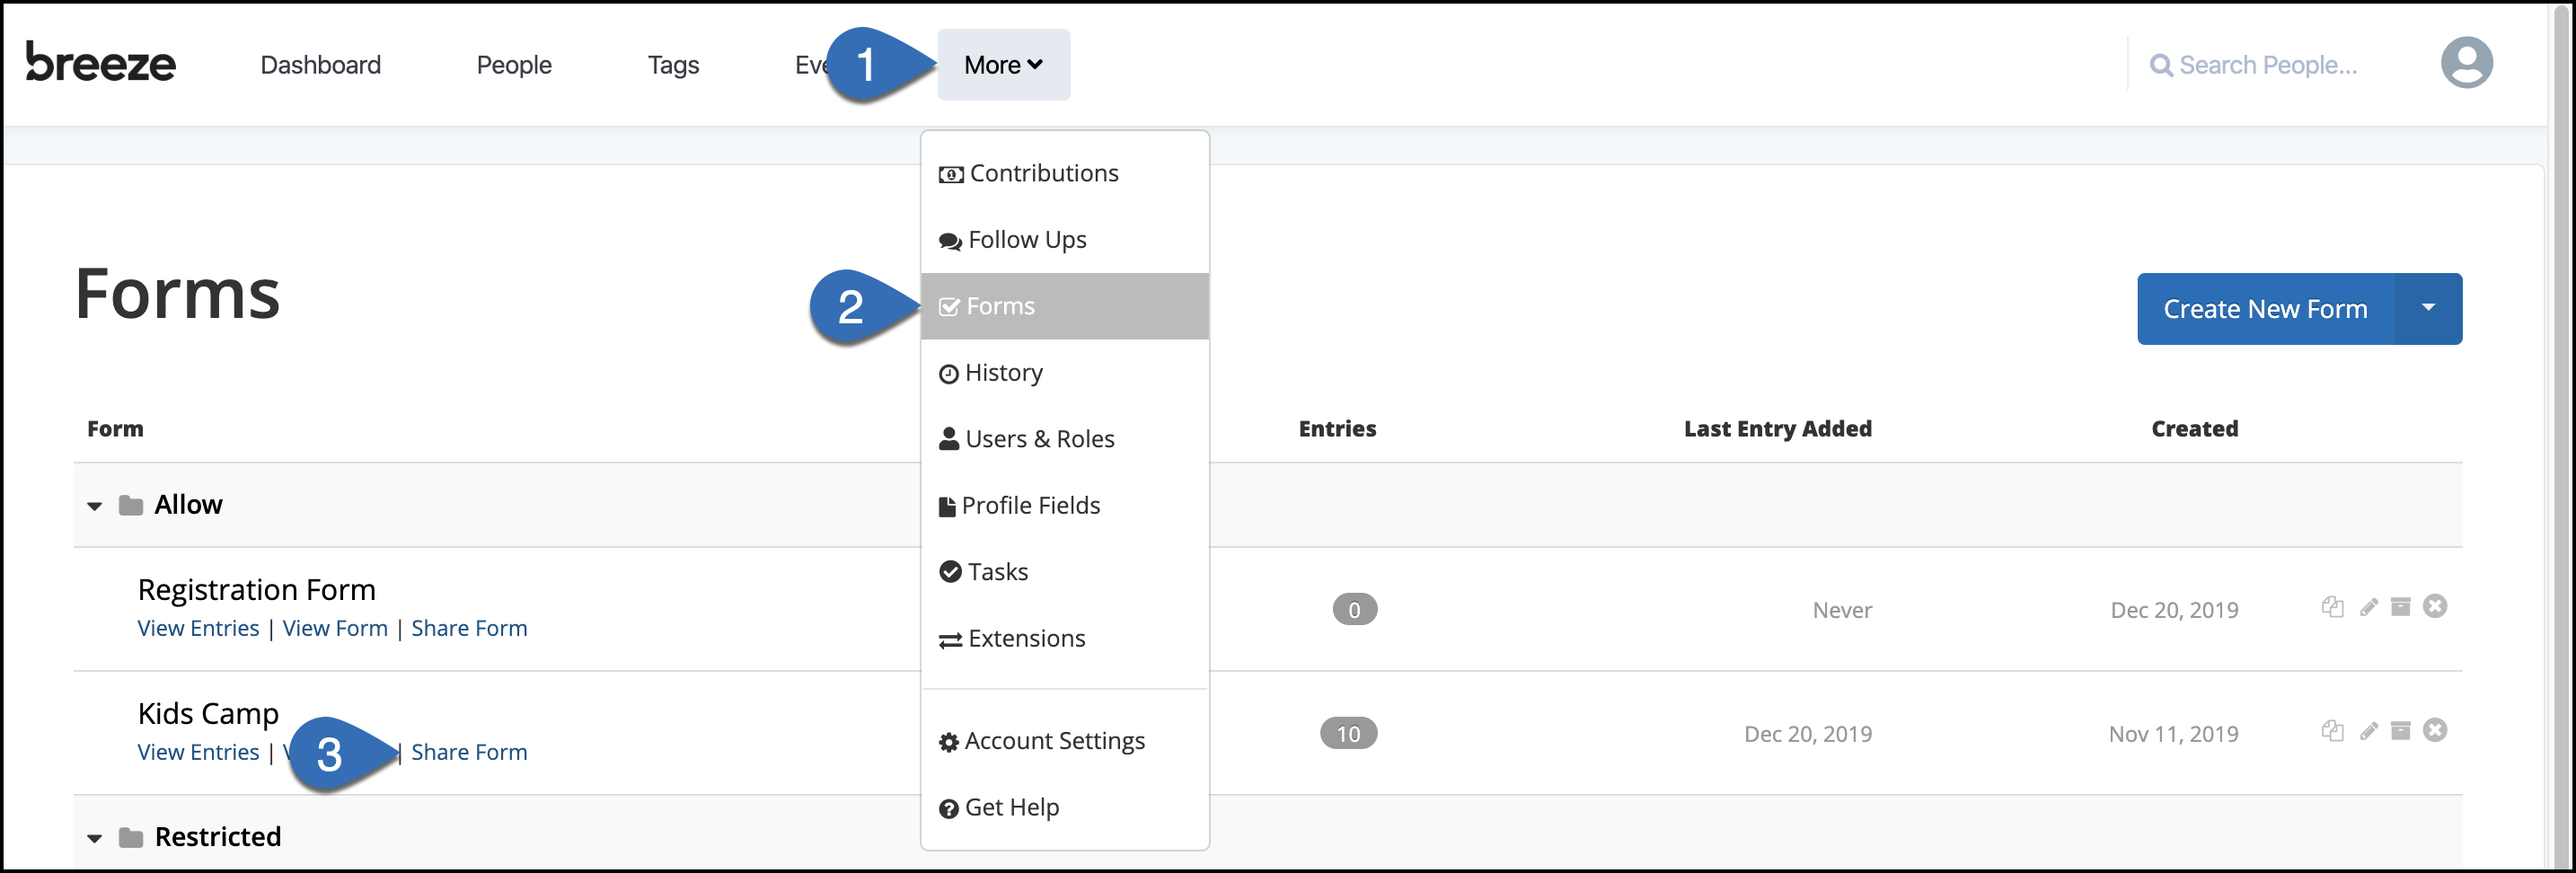This screenshot has width=2576, height=873.
Task: Duplicate the Kids Camp form
Action: pyautogui.click(x=2332, y=731)
